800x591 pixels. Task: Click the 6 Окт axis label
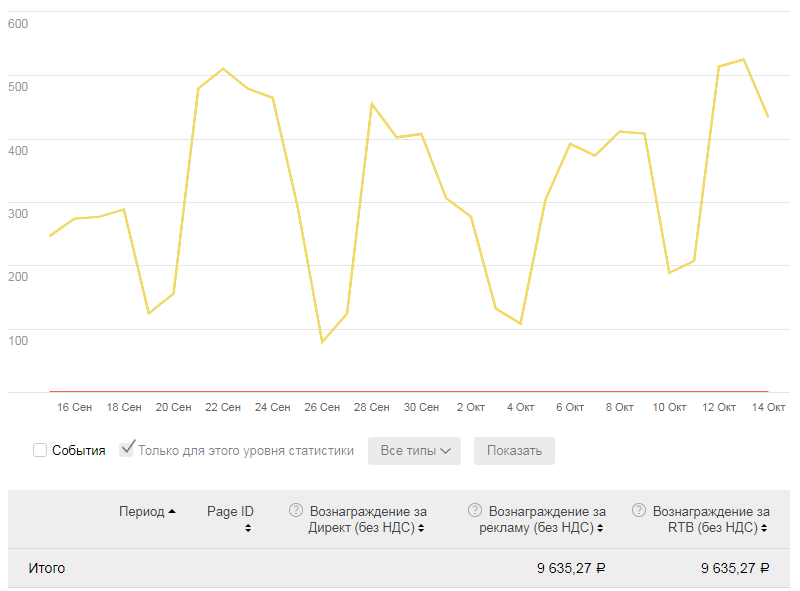[570, 407]
